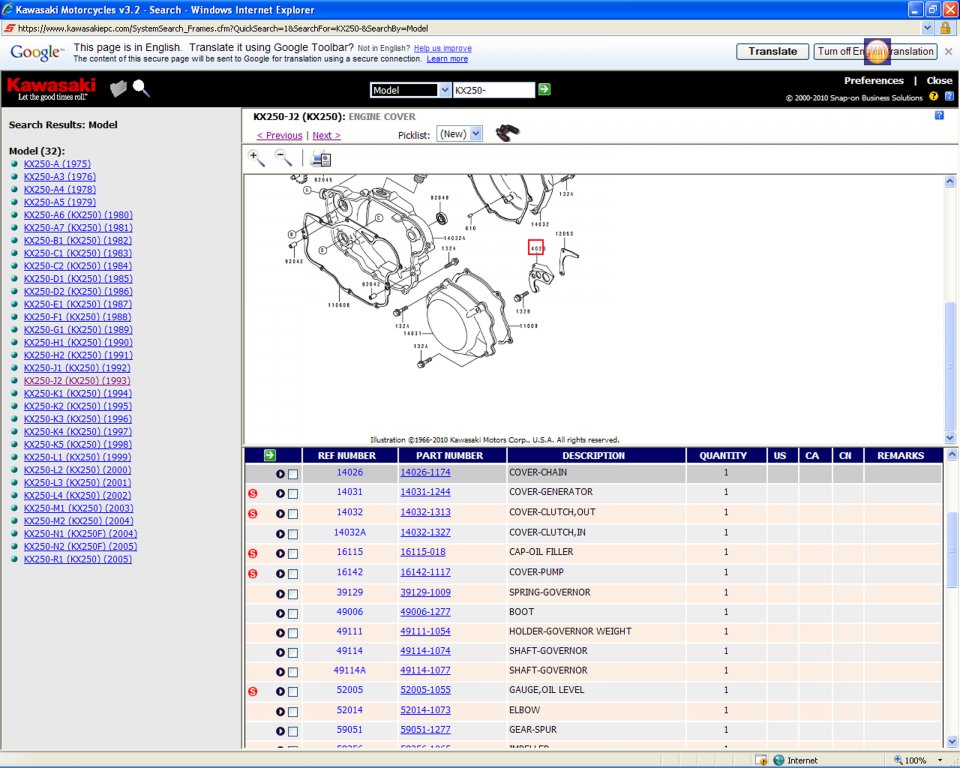Click the print illustration icon in diagram toolbar
Viewport: 960px width, 768px height.
[321, 158]
